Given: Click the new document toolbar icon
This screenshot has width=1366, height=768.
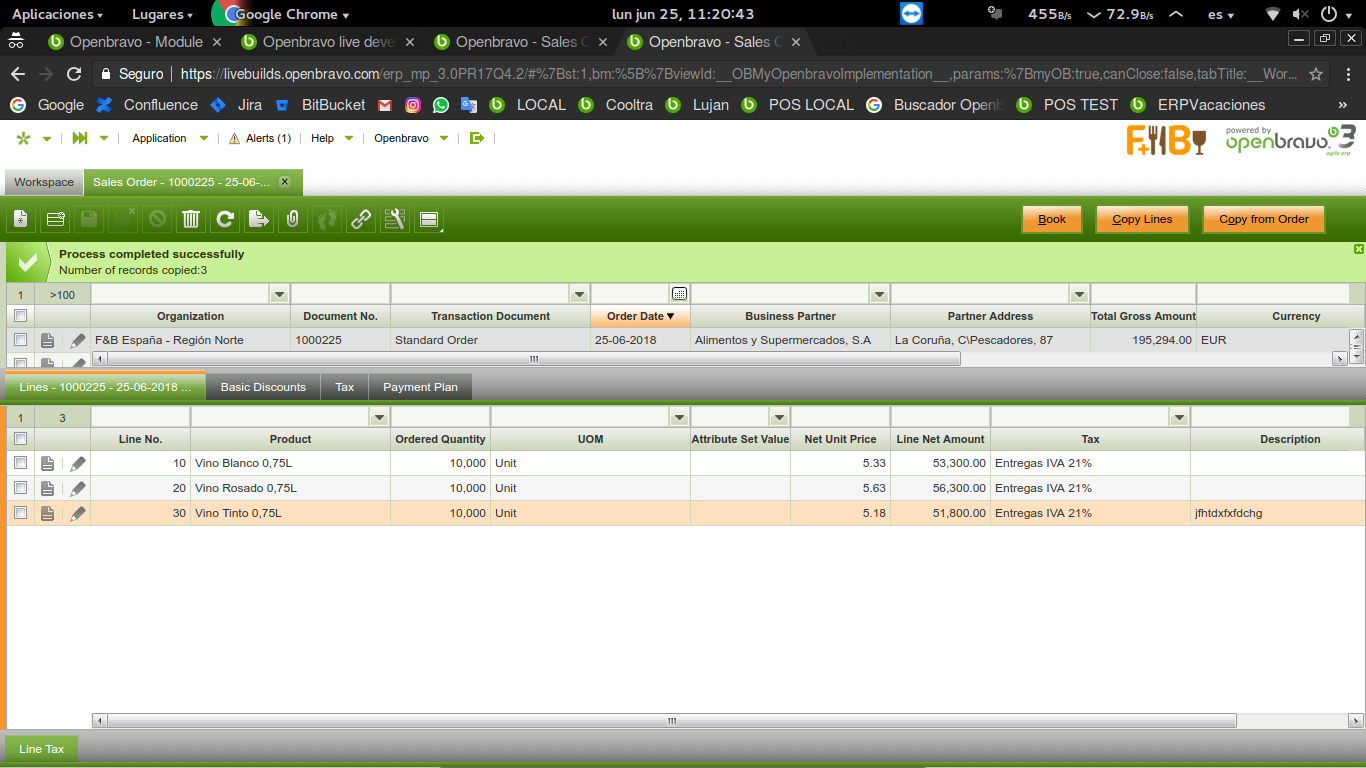Looking at the screenshot, I should [21, 220].
